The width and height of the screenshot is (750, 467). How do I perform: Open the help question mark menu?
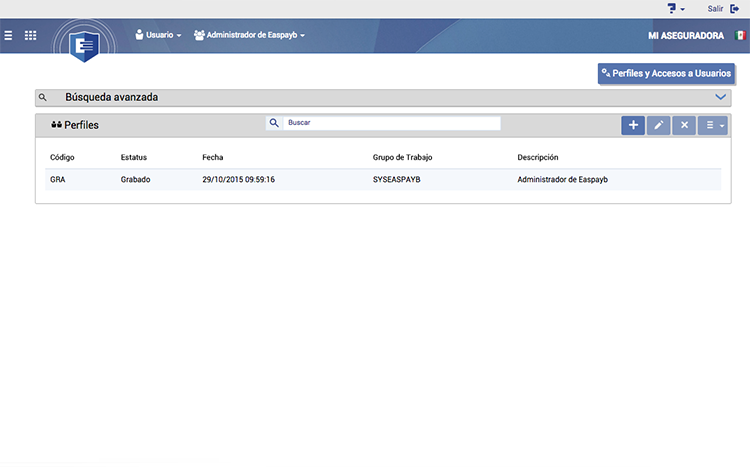(x=675, y=8)
